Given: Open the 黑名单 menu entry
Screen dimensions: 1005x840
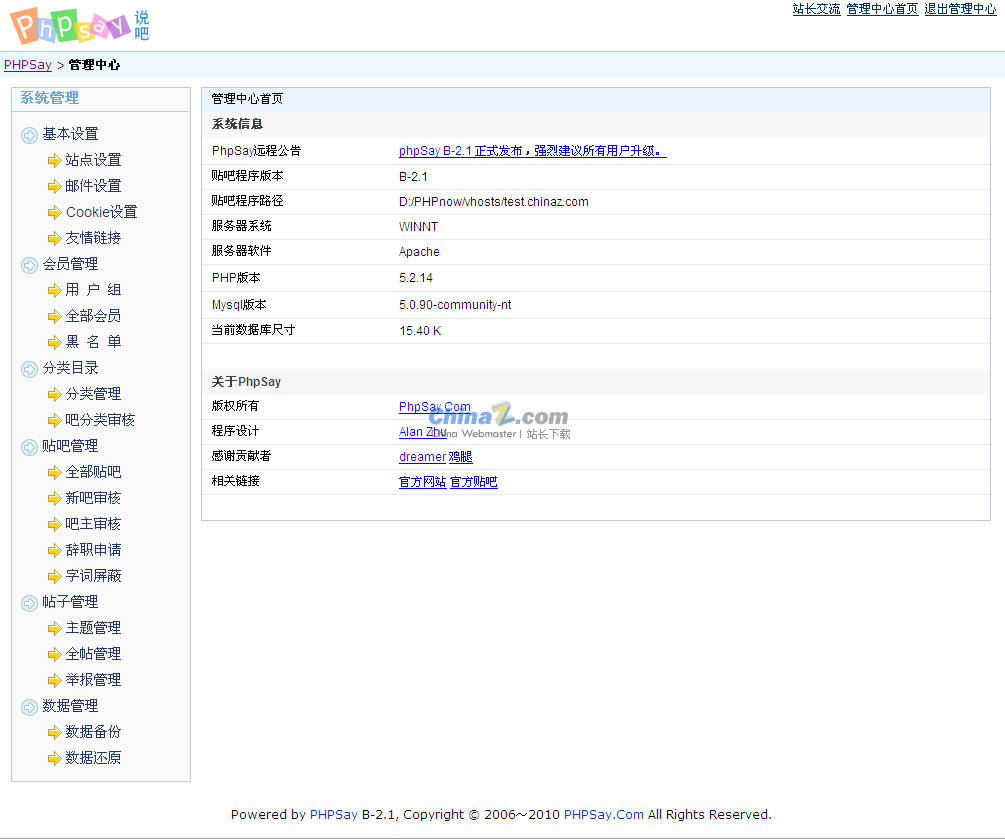Looking at the screenshot, I should (93, 342).
